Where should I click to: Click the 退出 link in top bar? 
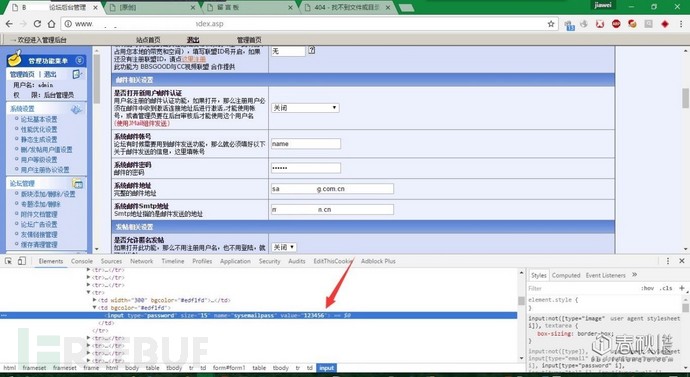[193, 40]
